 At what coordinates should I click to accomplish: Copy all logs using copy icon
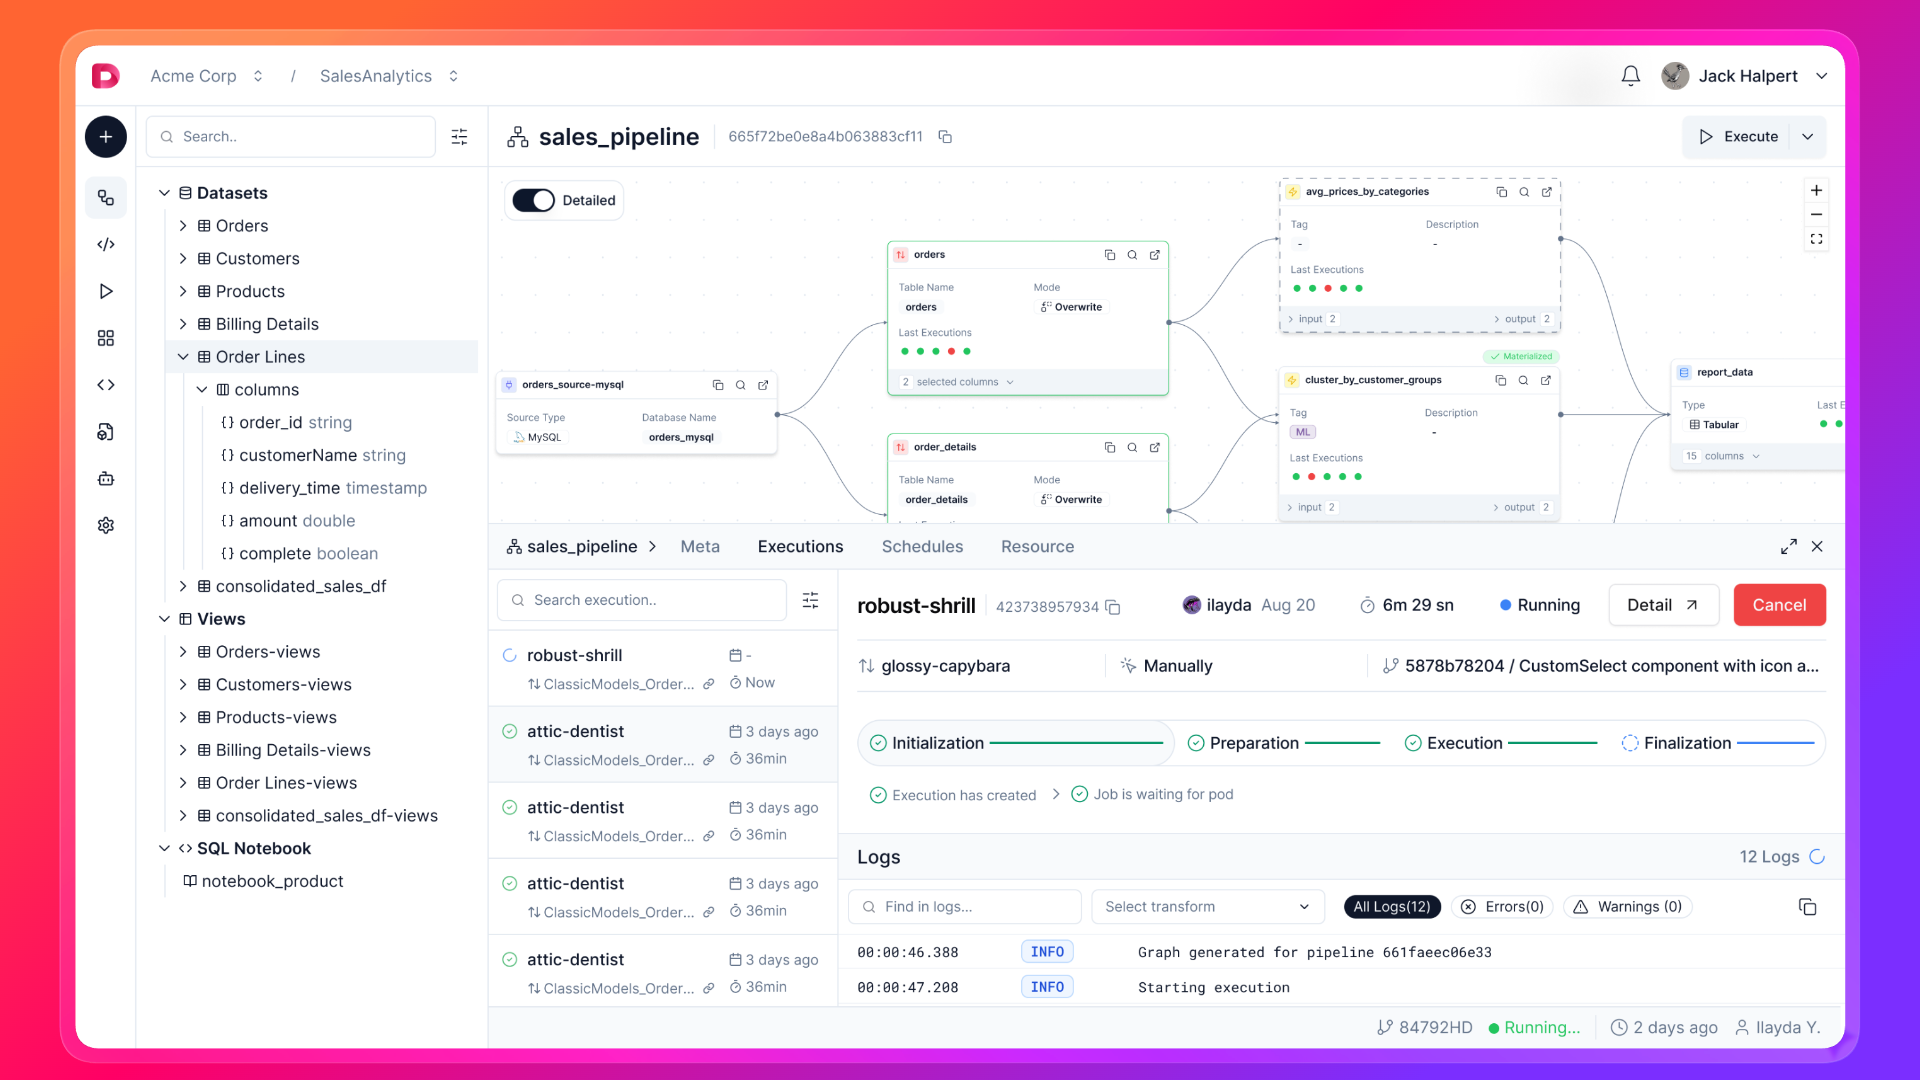point(1807,907)
